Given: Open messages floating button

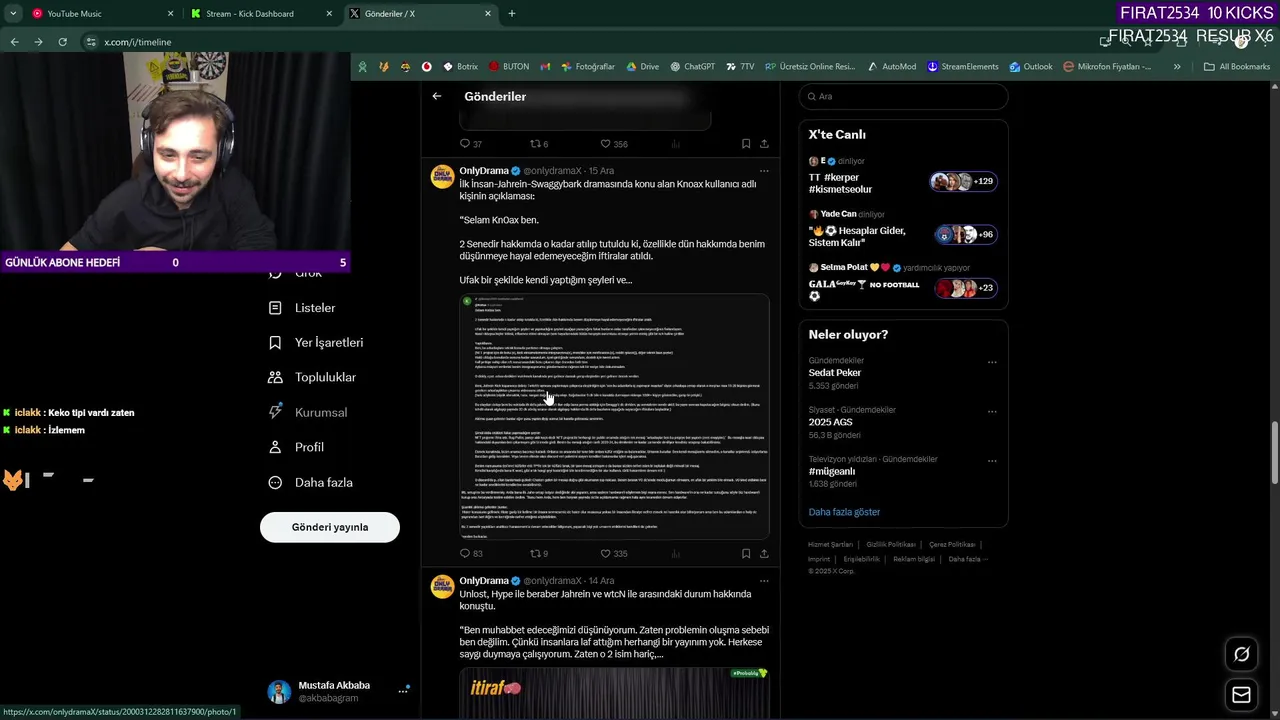Looking at the screenshot, I should [x=1241, y=695].
